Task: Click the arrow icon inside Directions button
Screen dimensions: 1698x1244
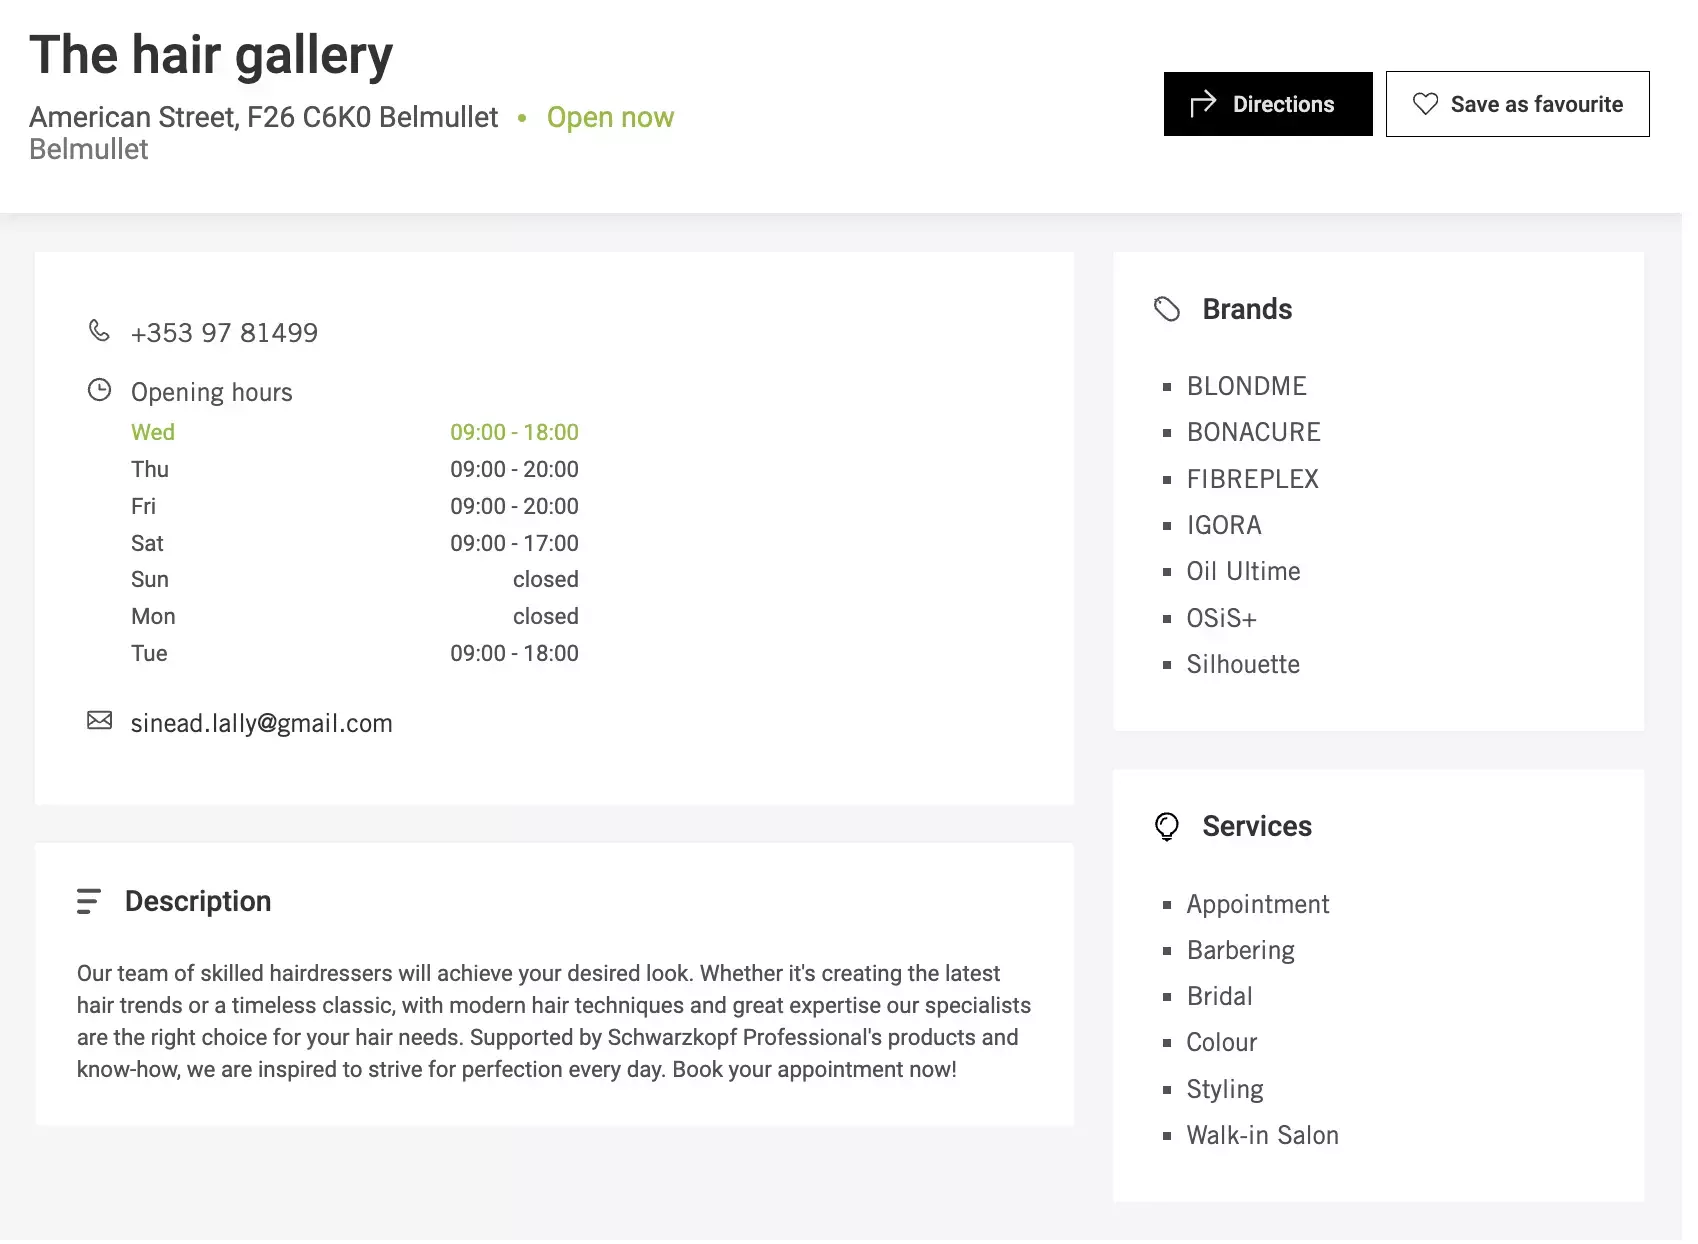Action: pos(1204,103)
